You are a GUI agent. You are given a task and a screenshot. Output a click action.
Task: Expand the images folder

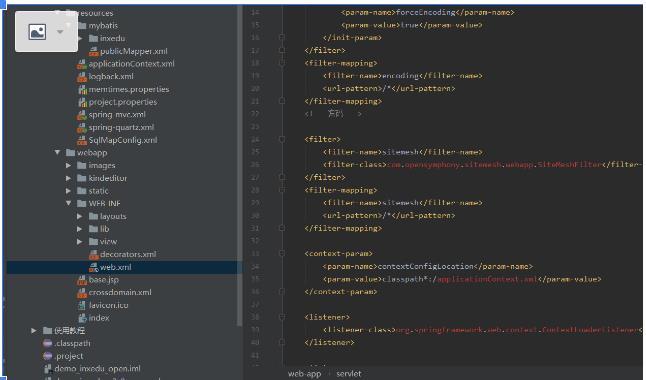[68, 165]
